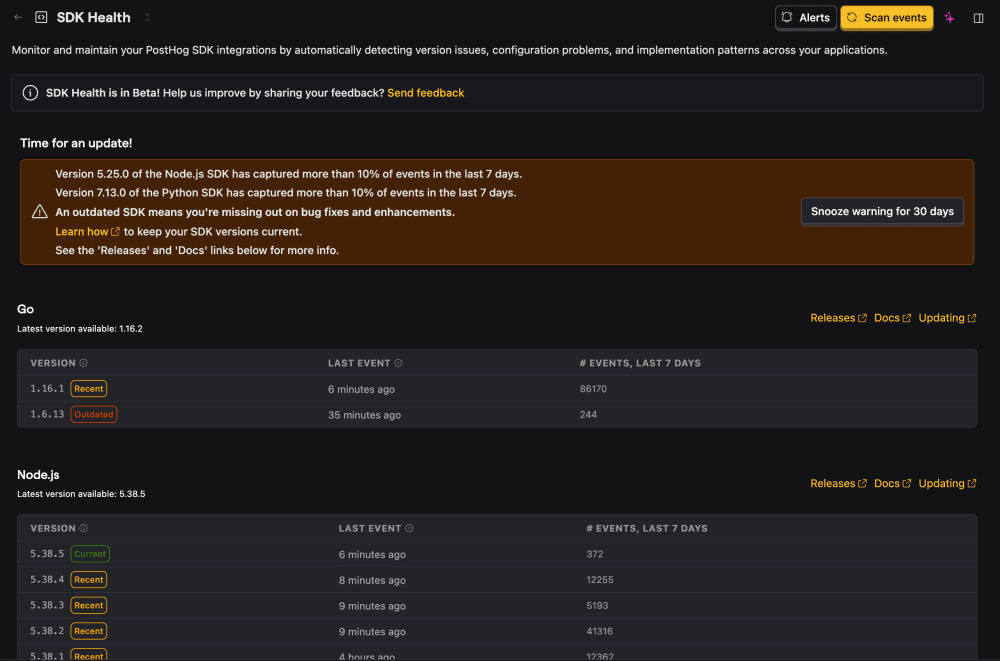Click info icon beside Go LAST EVENT header
The width and height of the screenshot is (1000, 661).
tap(398, 363)
